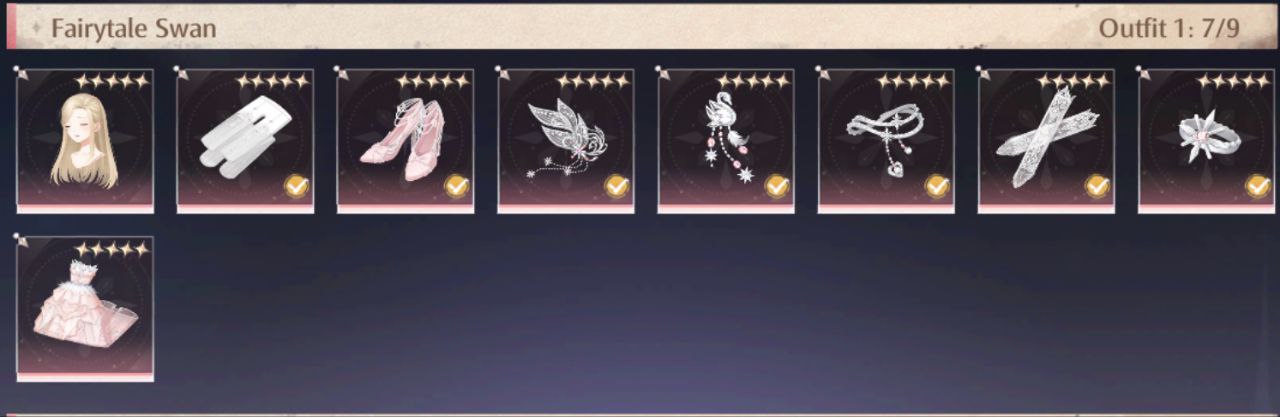The image size is (1280, 417).
Task: Select the white lace gloves item
Action: point(1046,140)
